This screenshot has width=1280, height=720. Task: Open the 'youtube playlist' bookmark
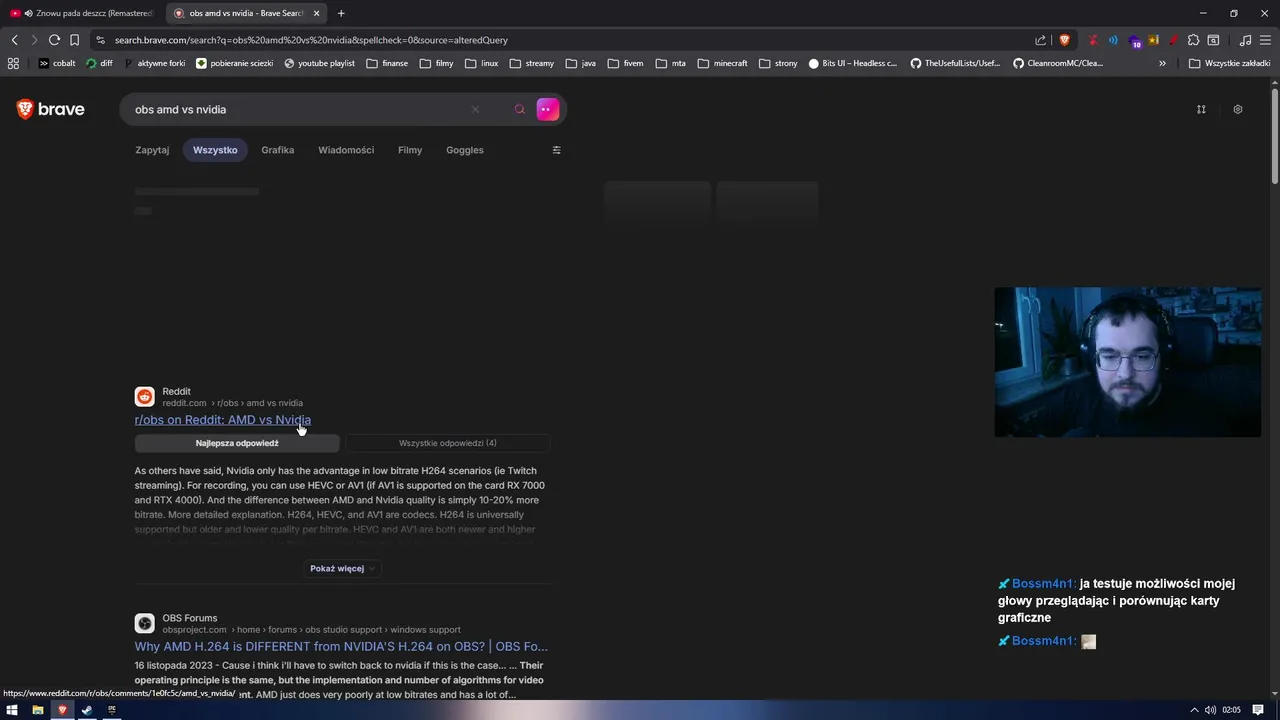point(319,63)
